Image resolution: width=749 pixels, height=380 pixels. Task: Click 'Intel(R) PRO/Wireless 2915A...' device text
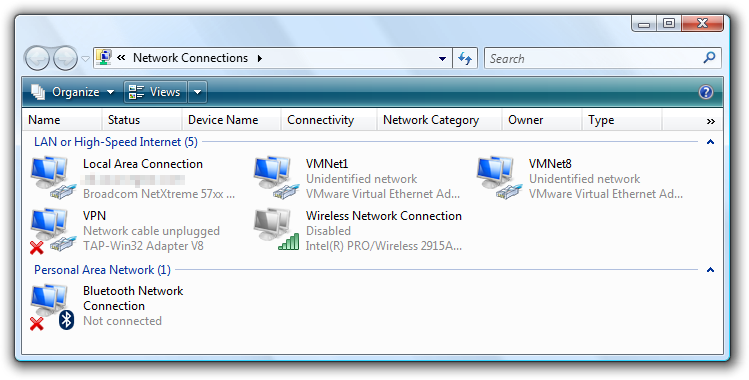click(384, 246)
